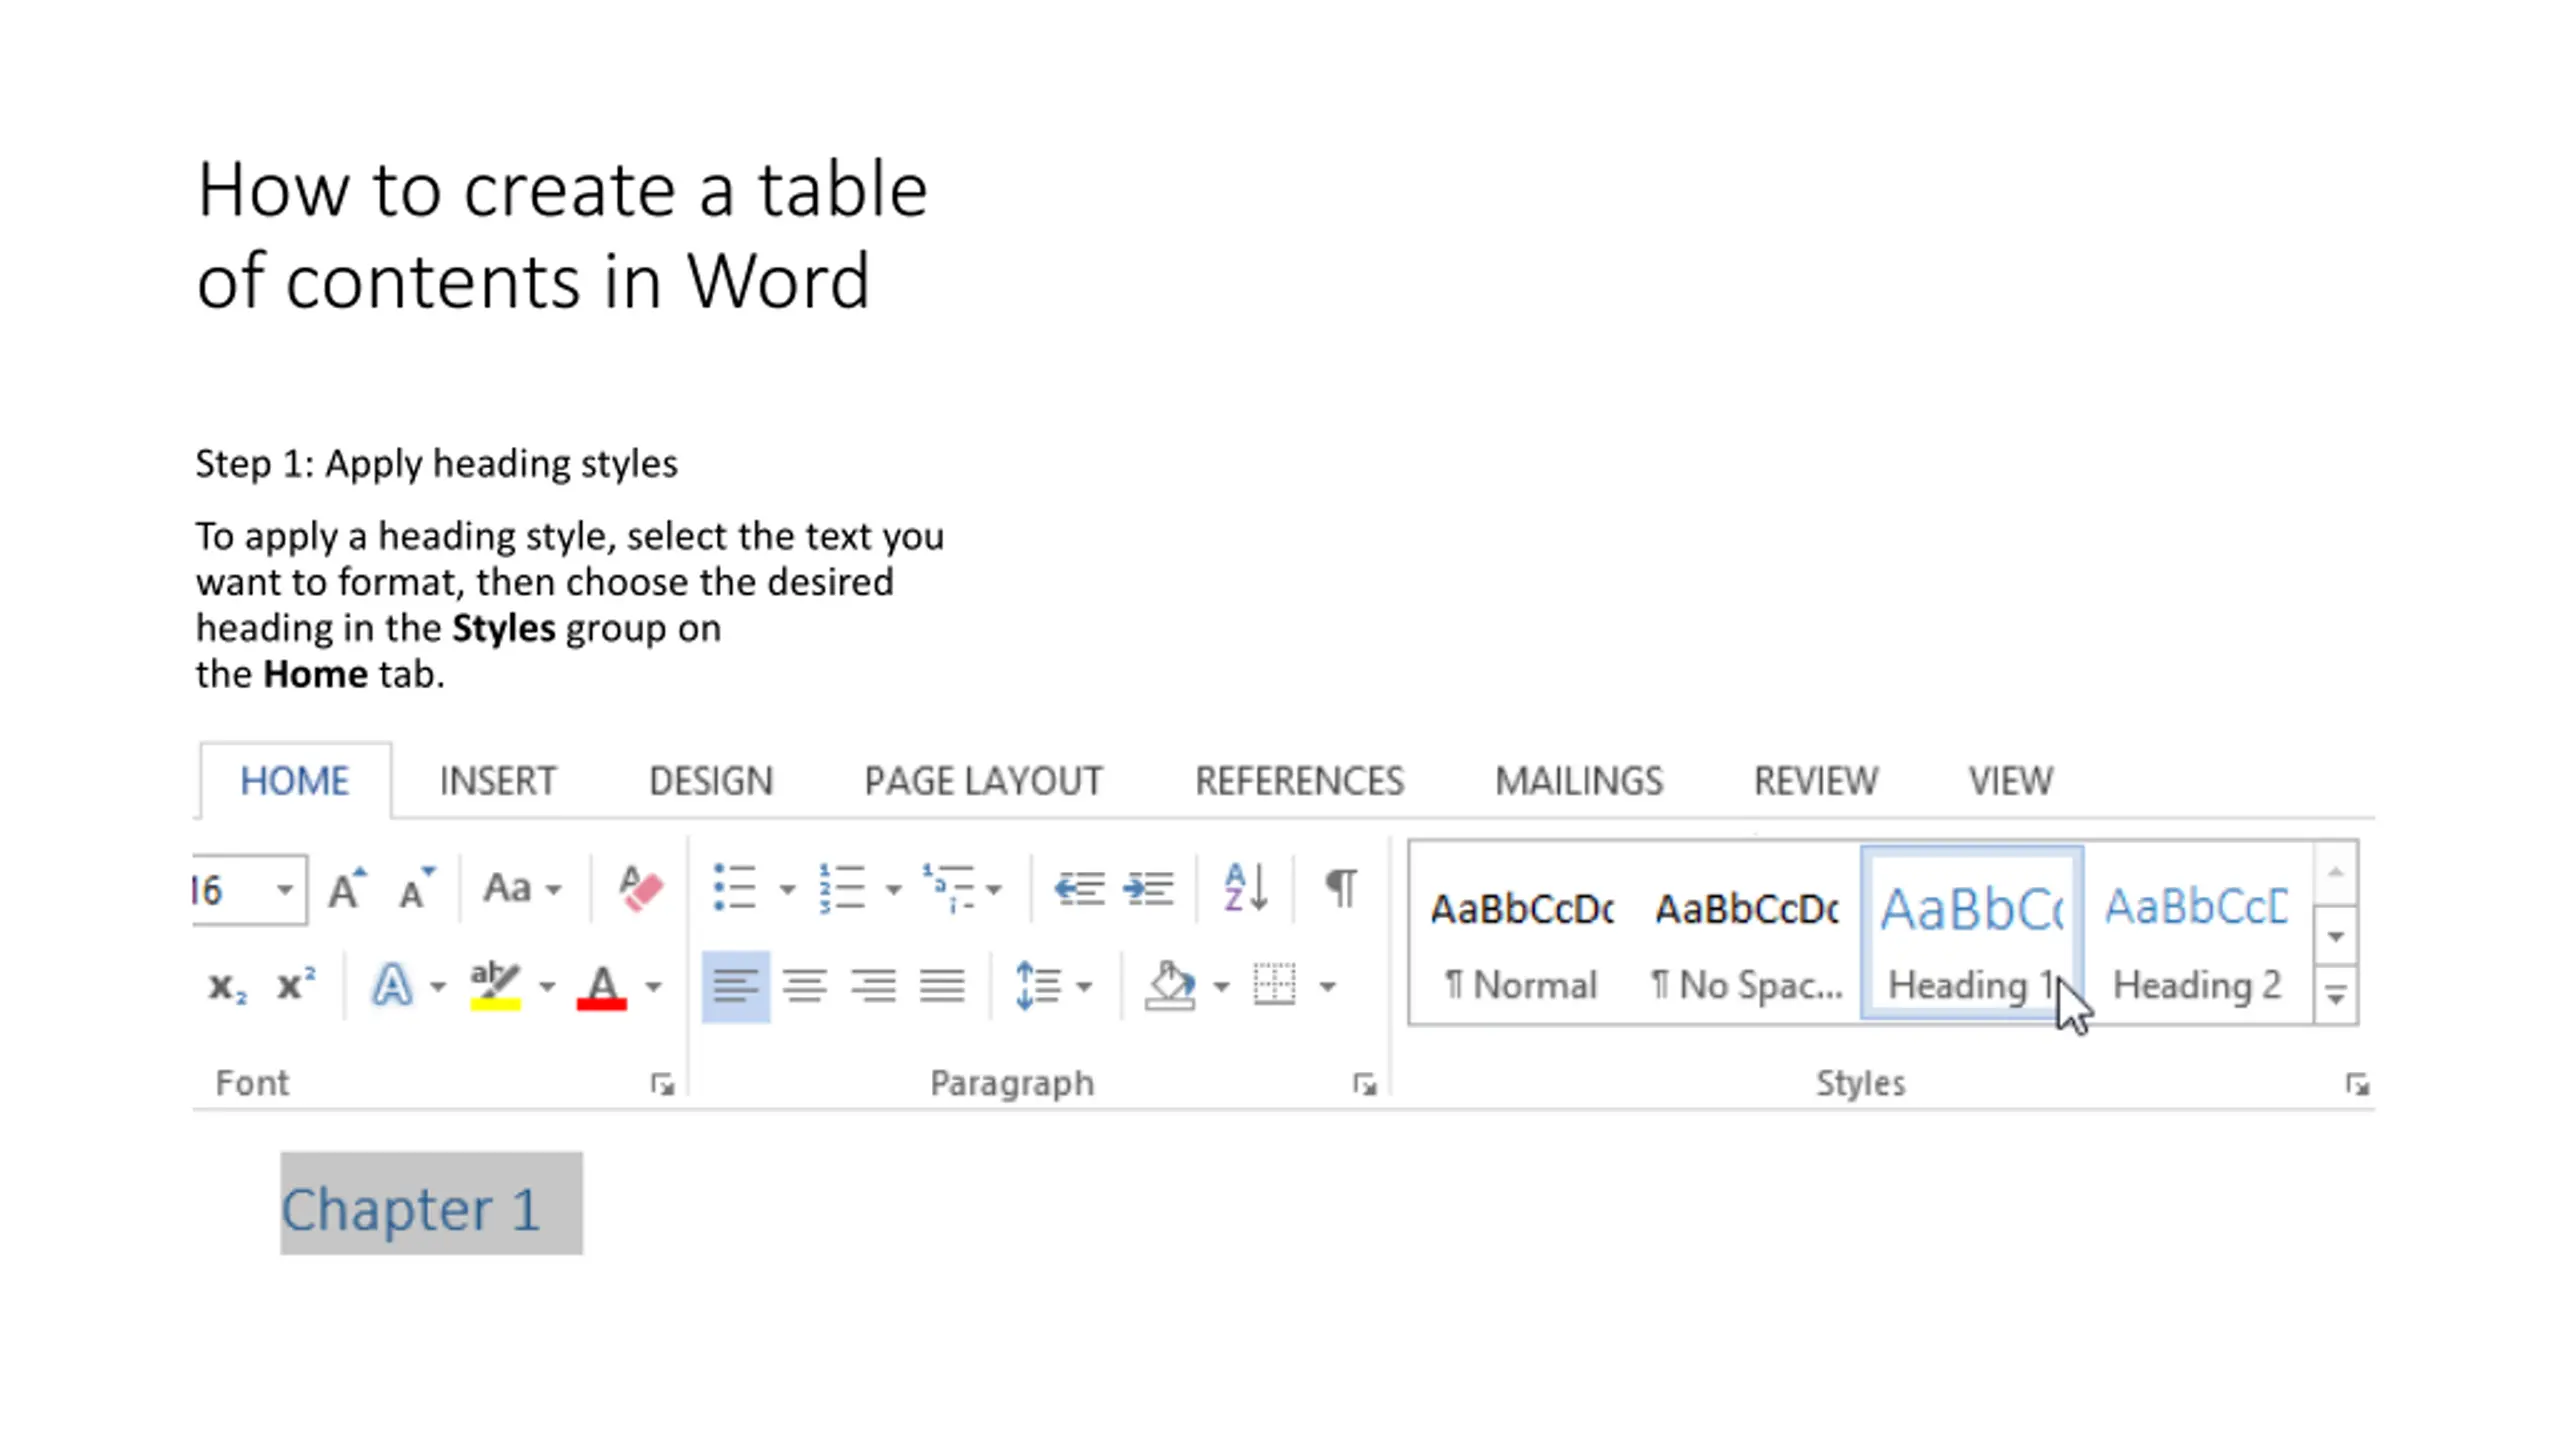Toggle Center alignment
The height and width of the screenshot is (1440, 2560).
click(805, 987)
